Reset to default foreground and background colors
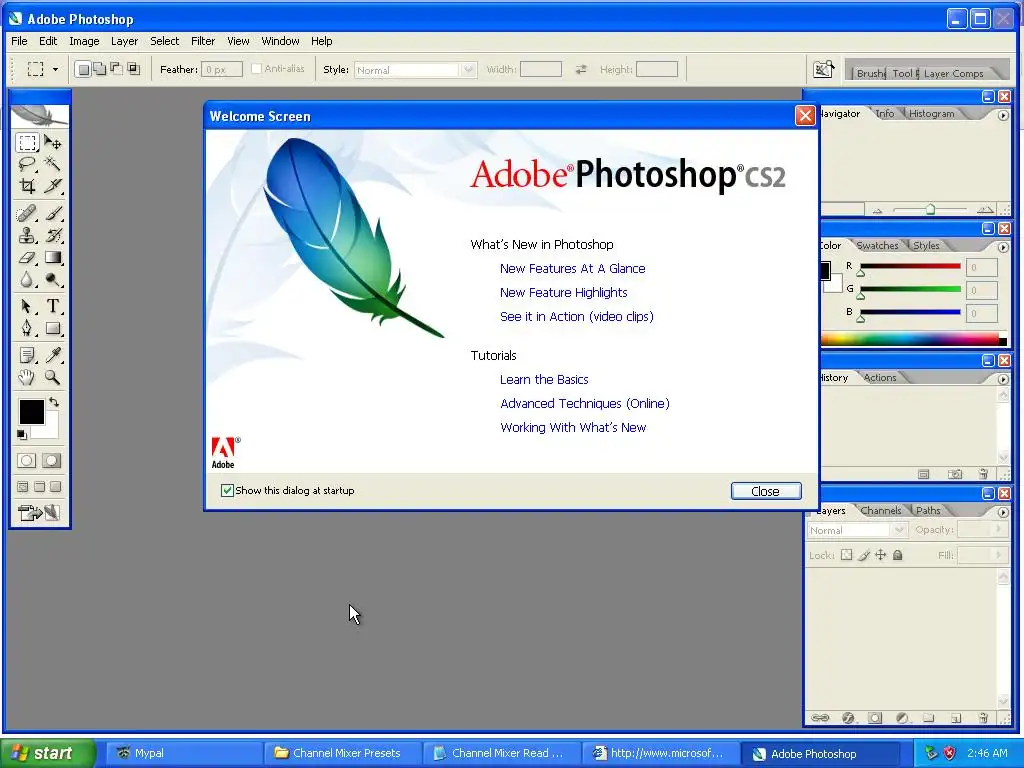 (x=22, y=434)
